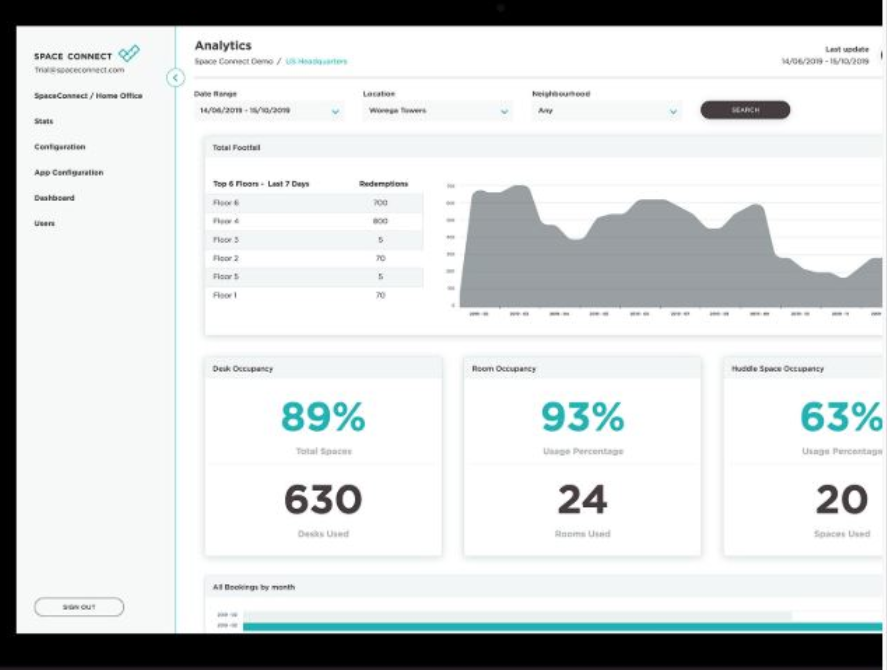The image size is (887, 670).
Task: Click the Total Footfall panel title
Action: pos(236,148)
